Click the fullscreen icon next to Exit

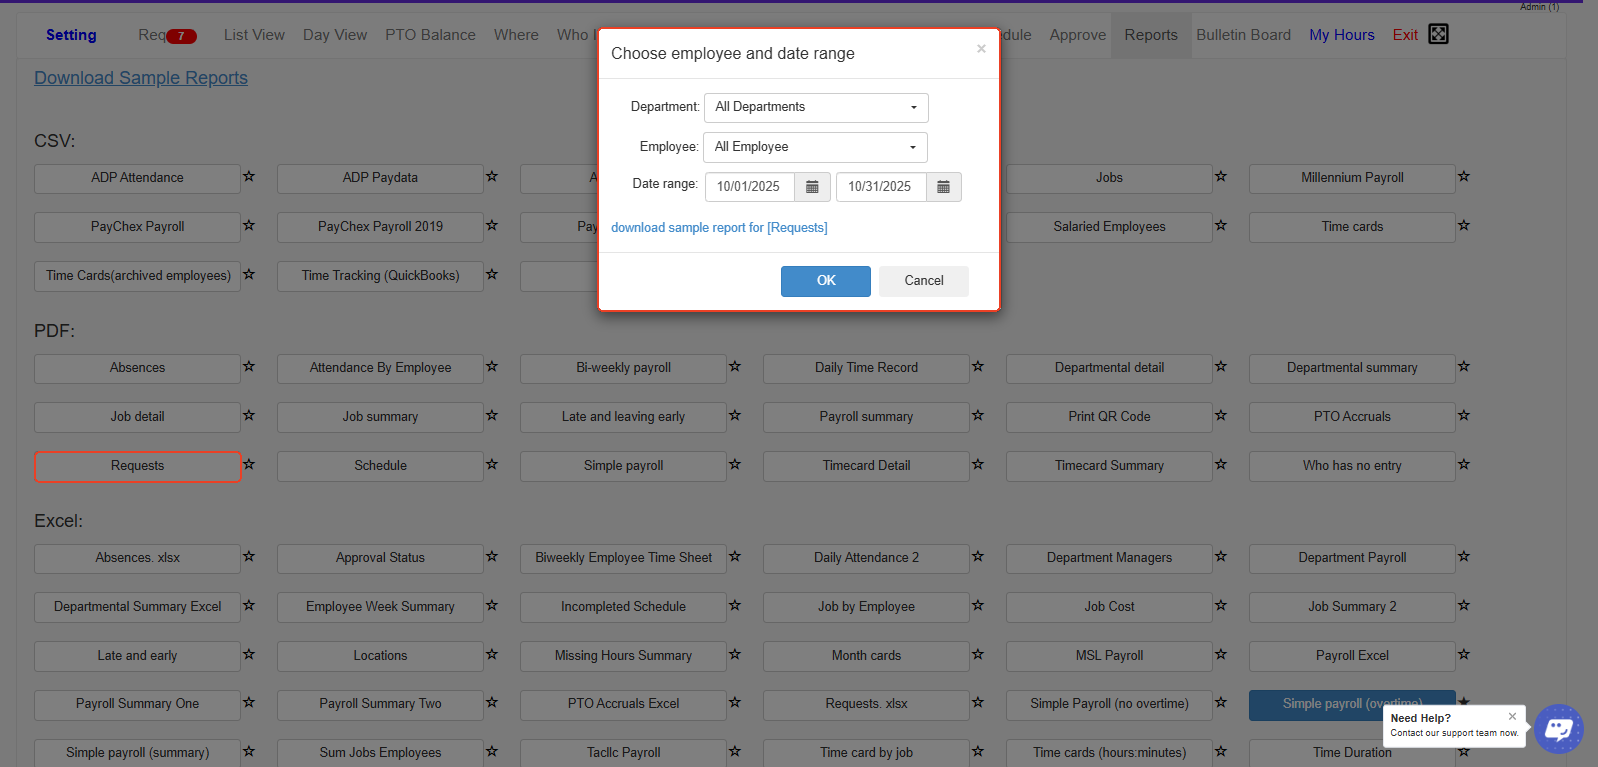pyautogui.click(x=1438, y=34)
